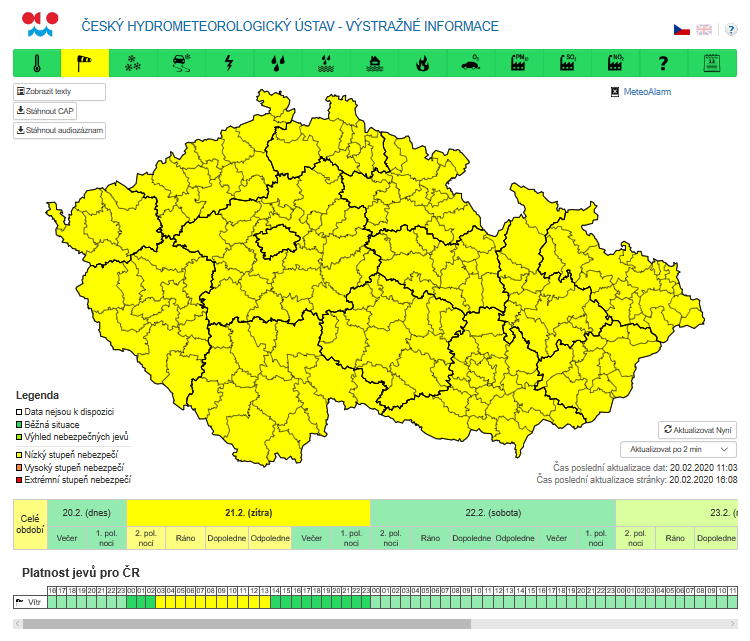Select the 21.2. (zítra) day header

(x=248, y=513)
